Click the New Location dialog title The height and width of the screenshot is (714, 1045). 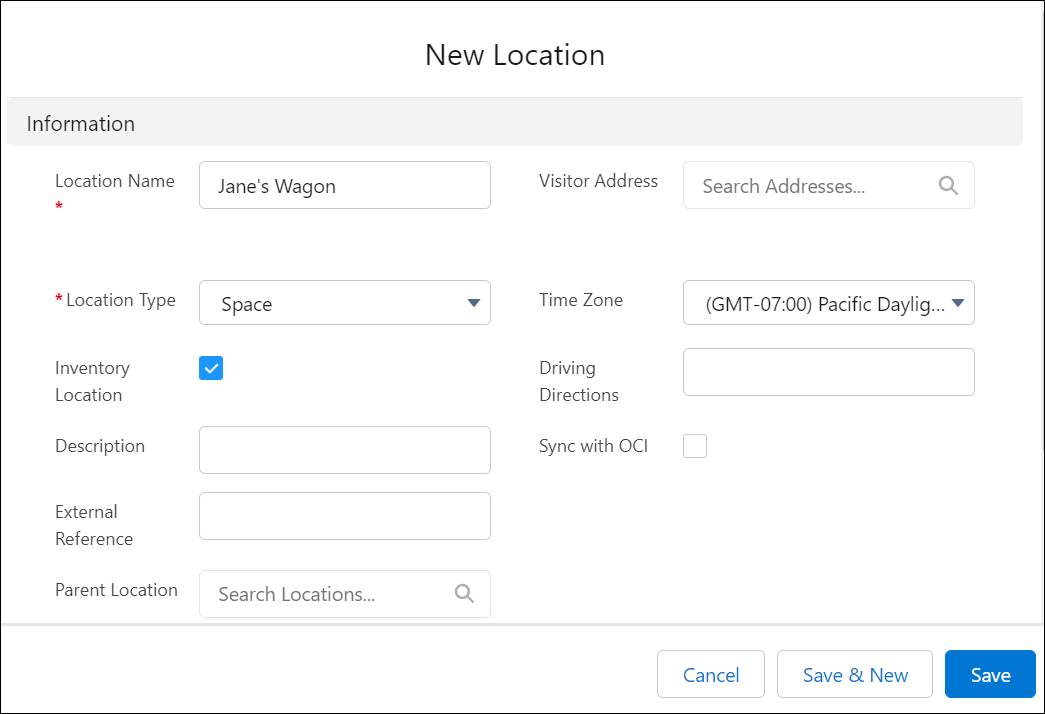point(515,55)
